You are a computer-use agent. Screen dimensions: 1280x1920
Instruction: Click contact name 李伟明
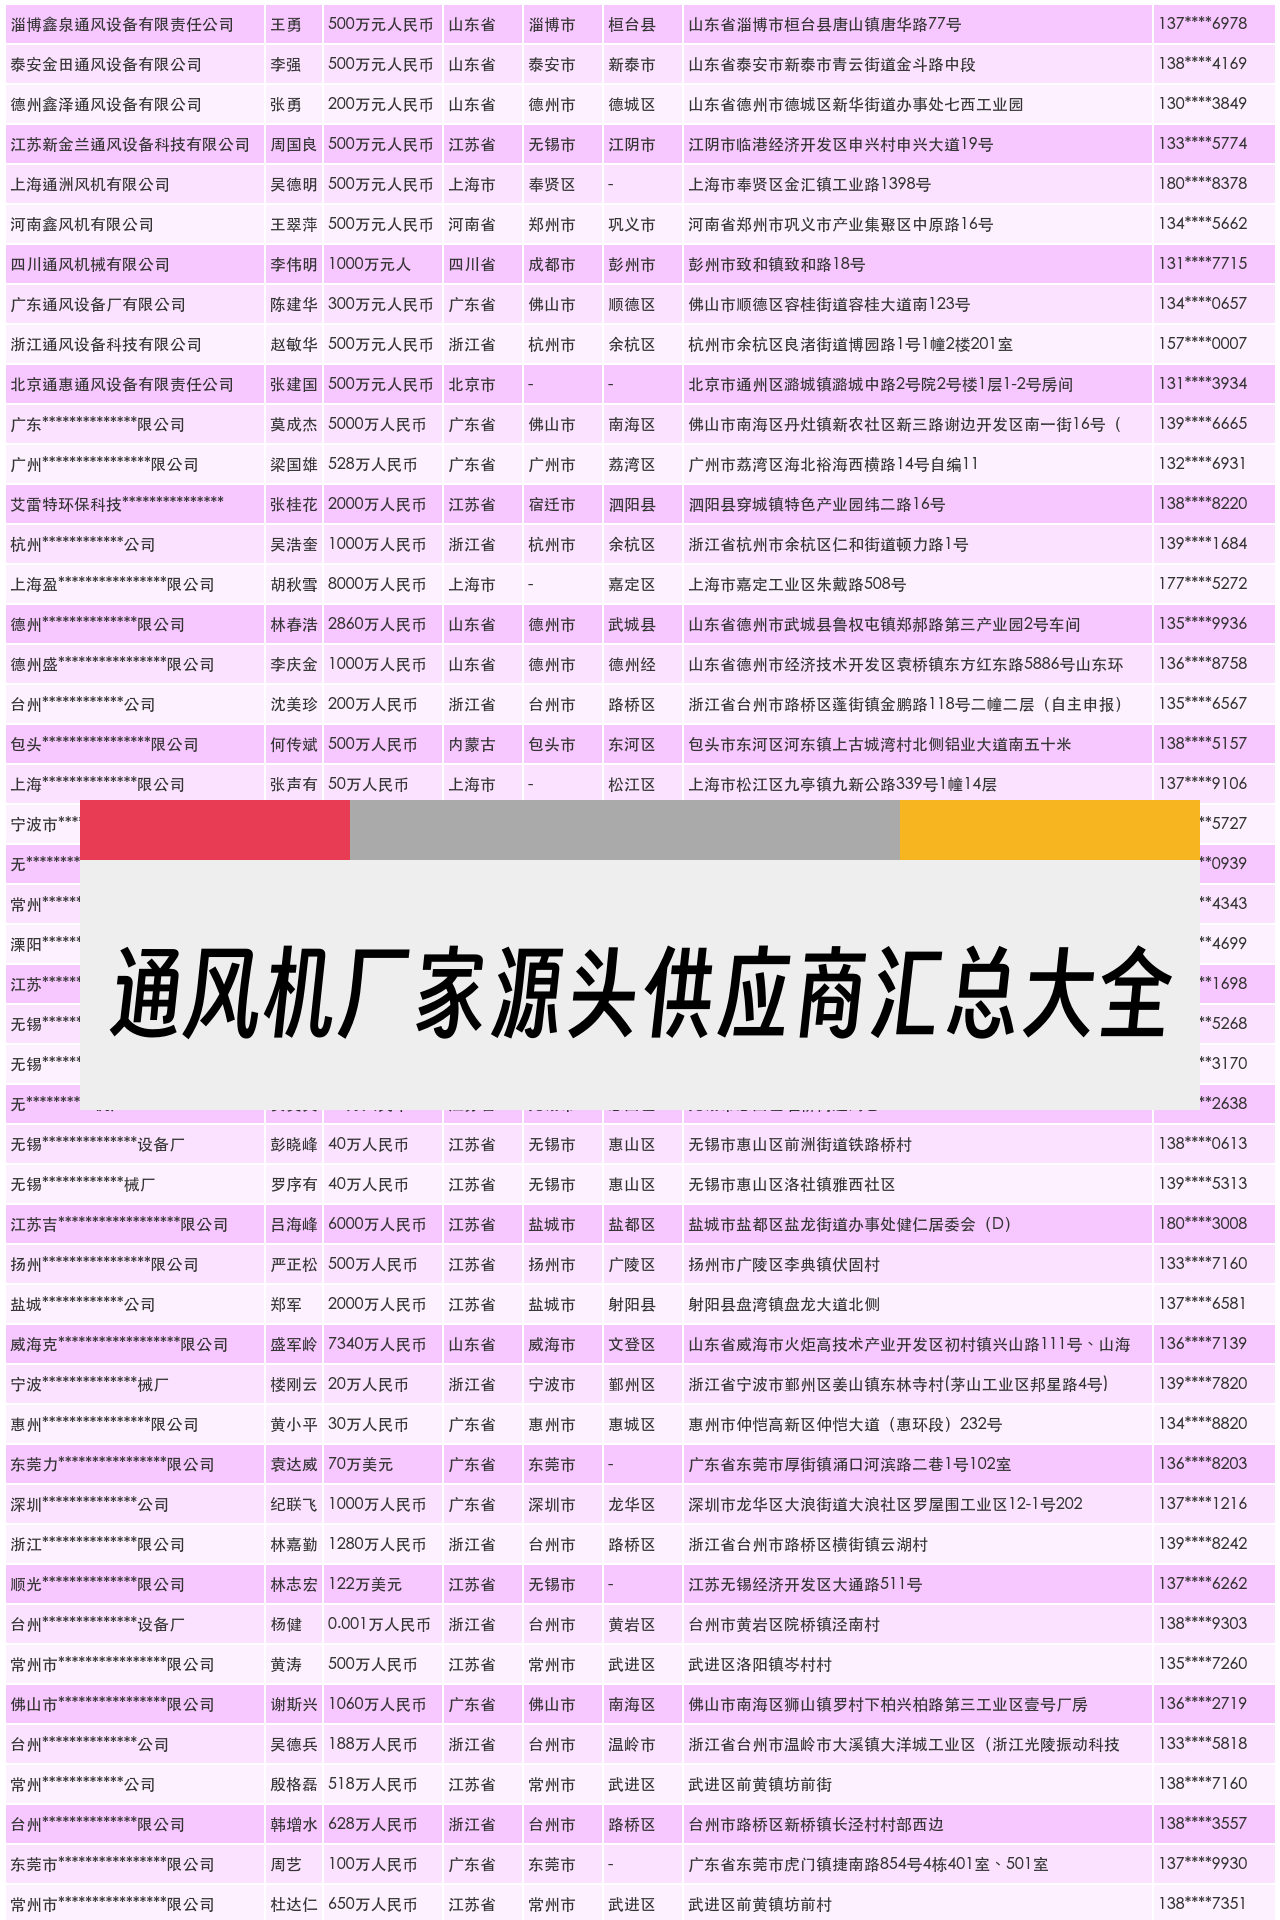(294, 264)
